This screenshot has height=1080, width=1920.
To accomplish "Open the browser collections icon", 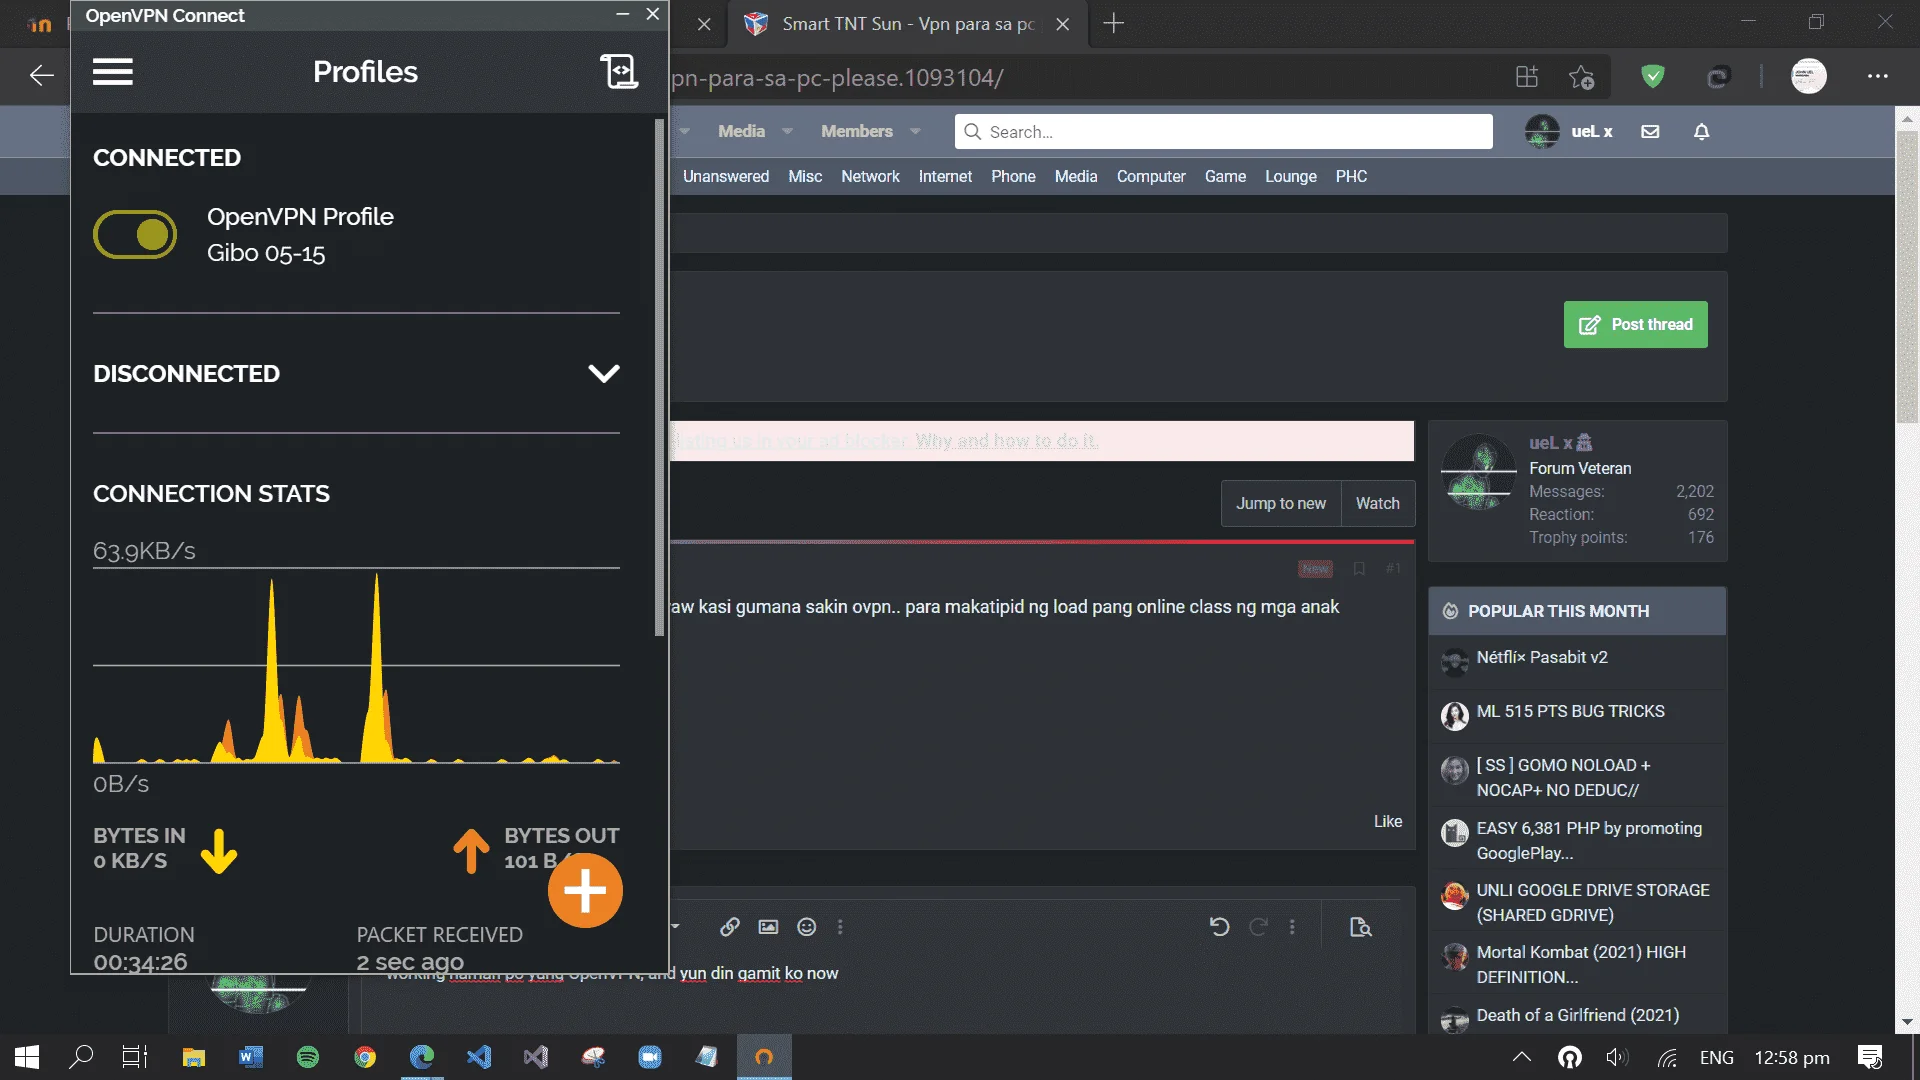I will coord(1526,77).
